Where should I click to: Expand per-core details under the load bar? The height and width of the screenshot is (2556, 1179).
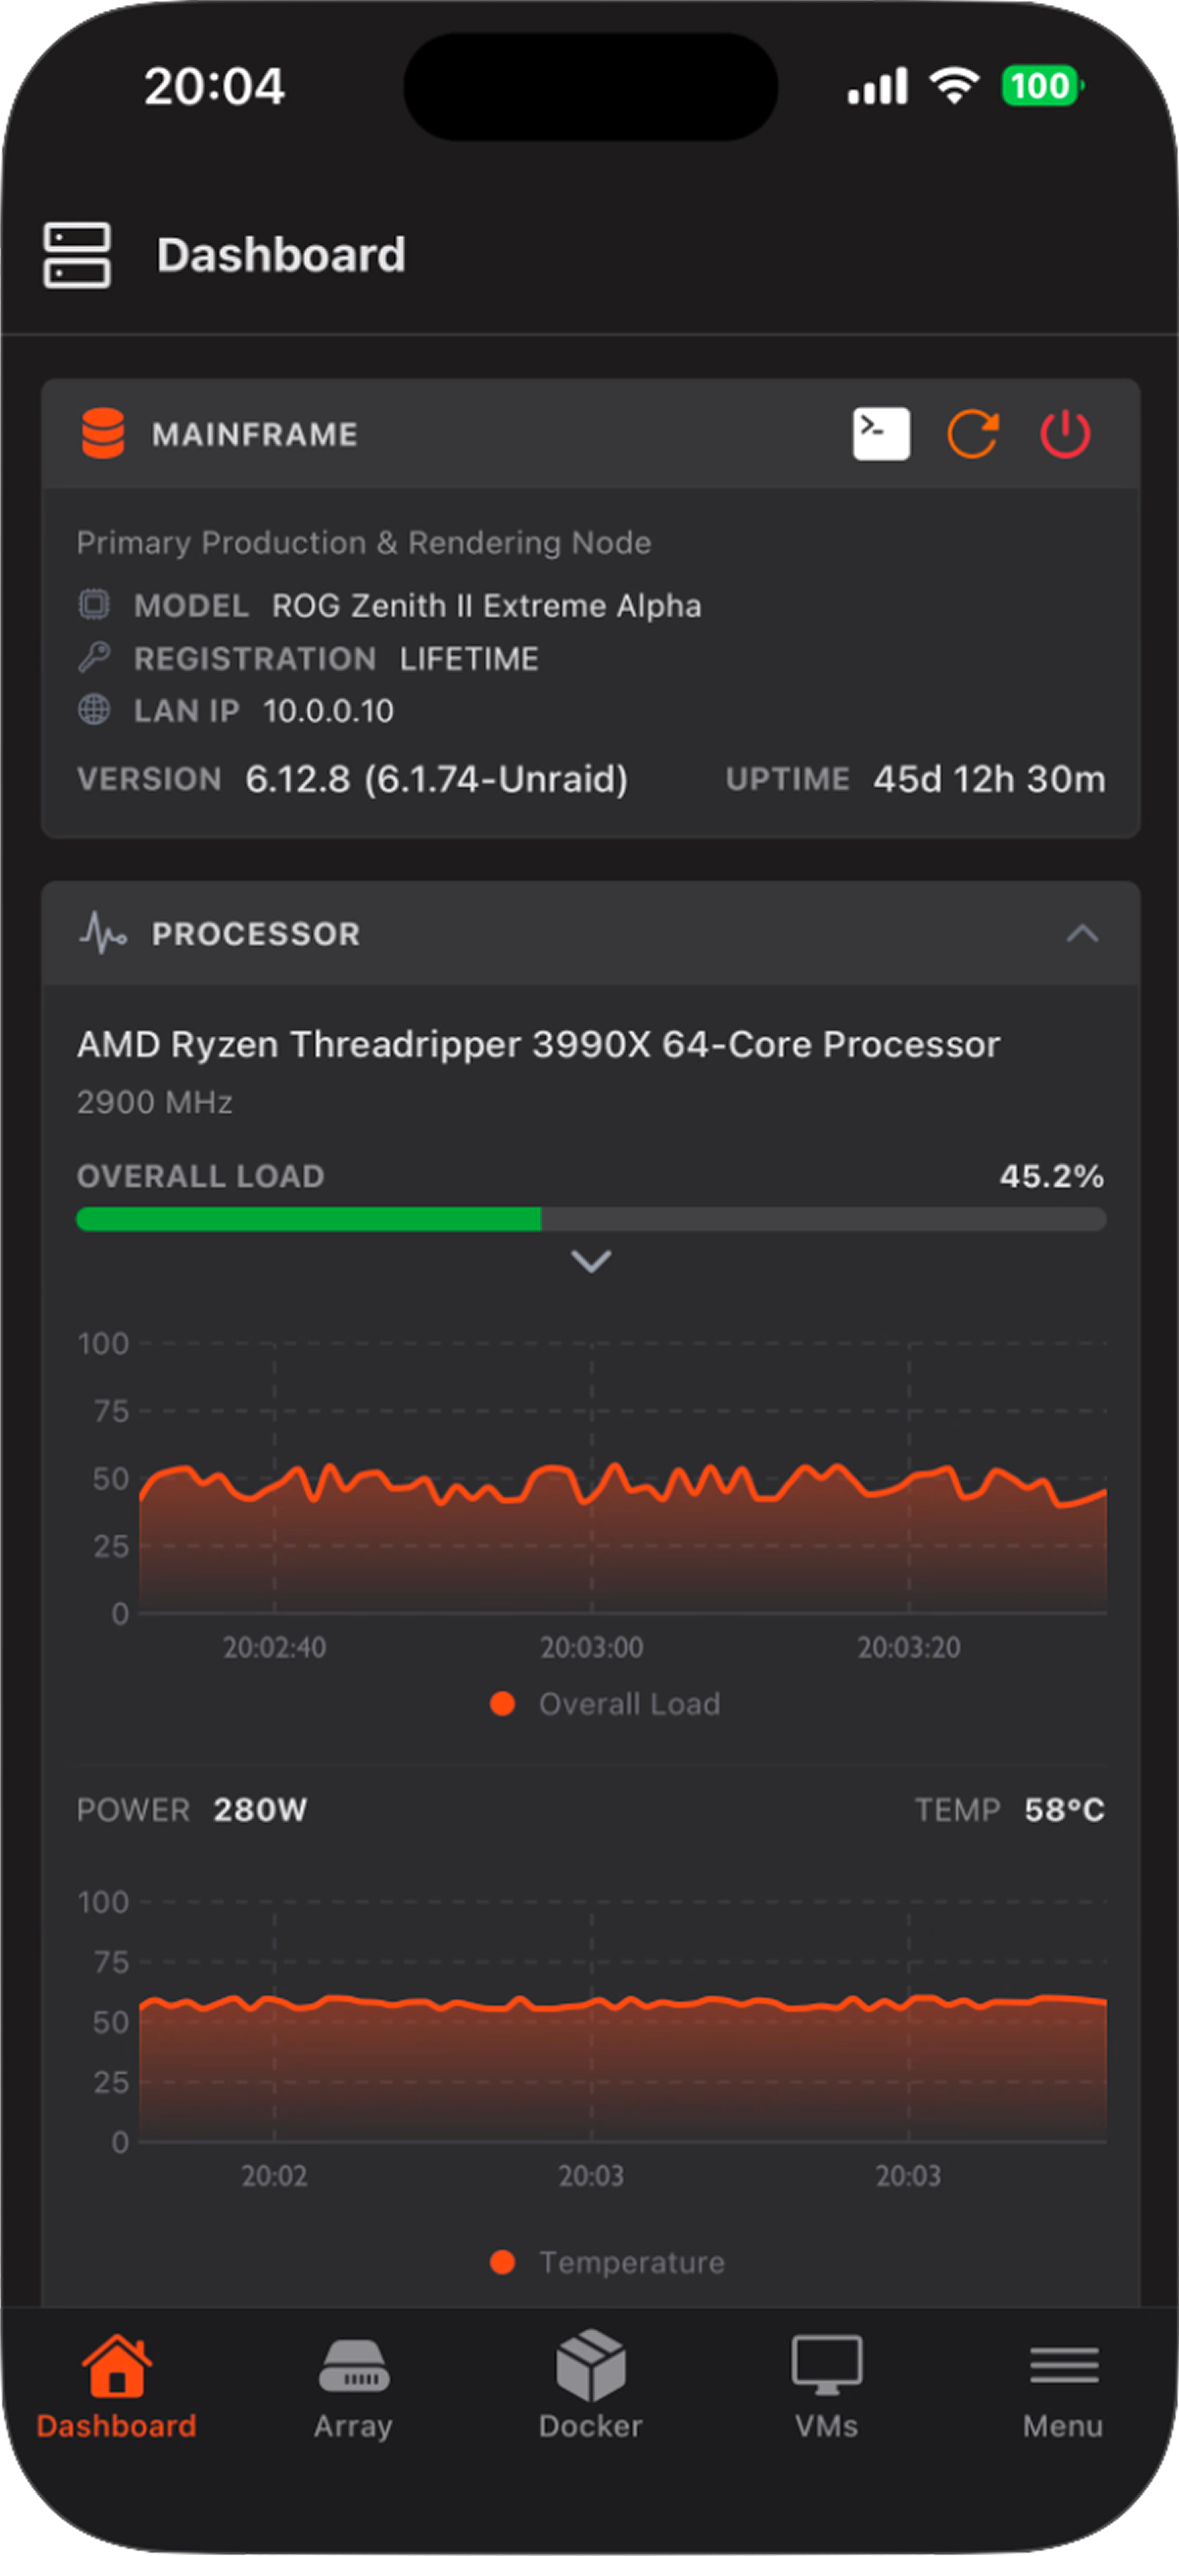tap(591, 1262)
